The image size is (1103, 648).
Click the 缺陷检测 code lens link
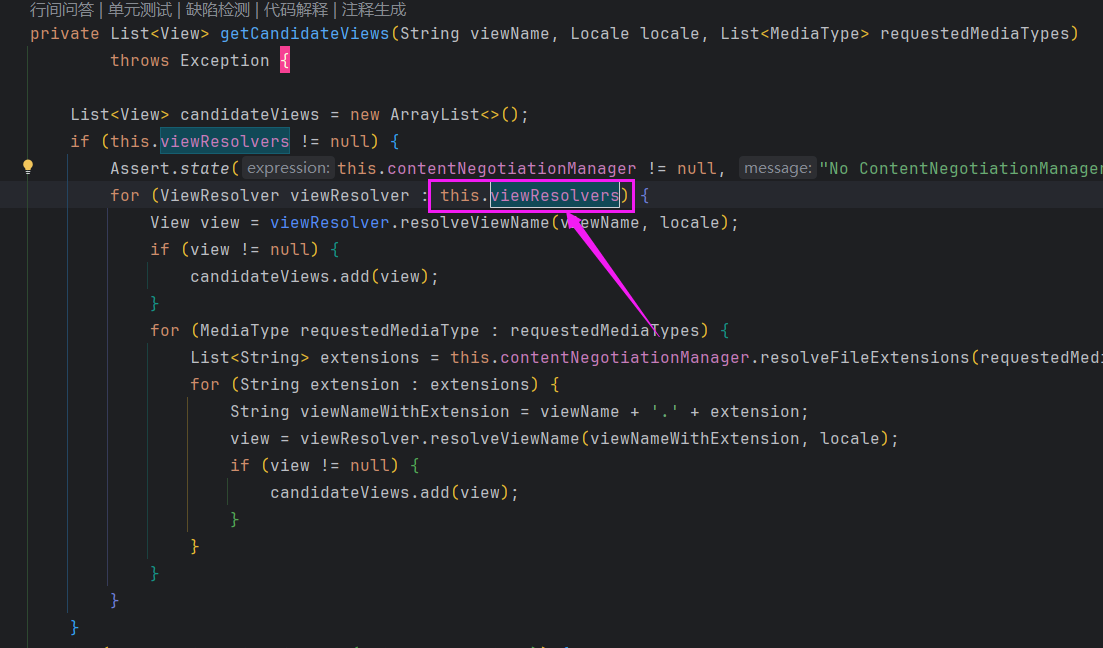point(217,10)
